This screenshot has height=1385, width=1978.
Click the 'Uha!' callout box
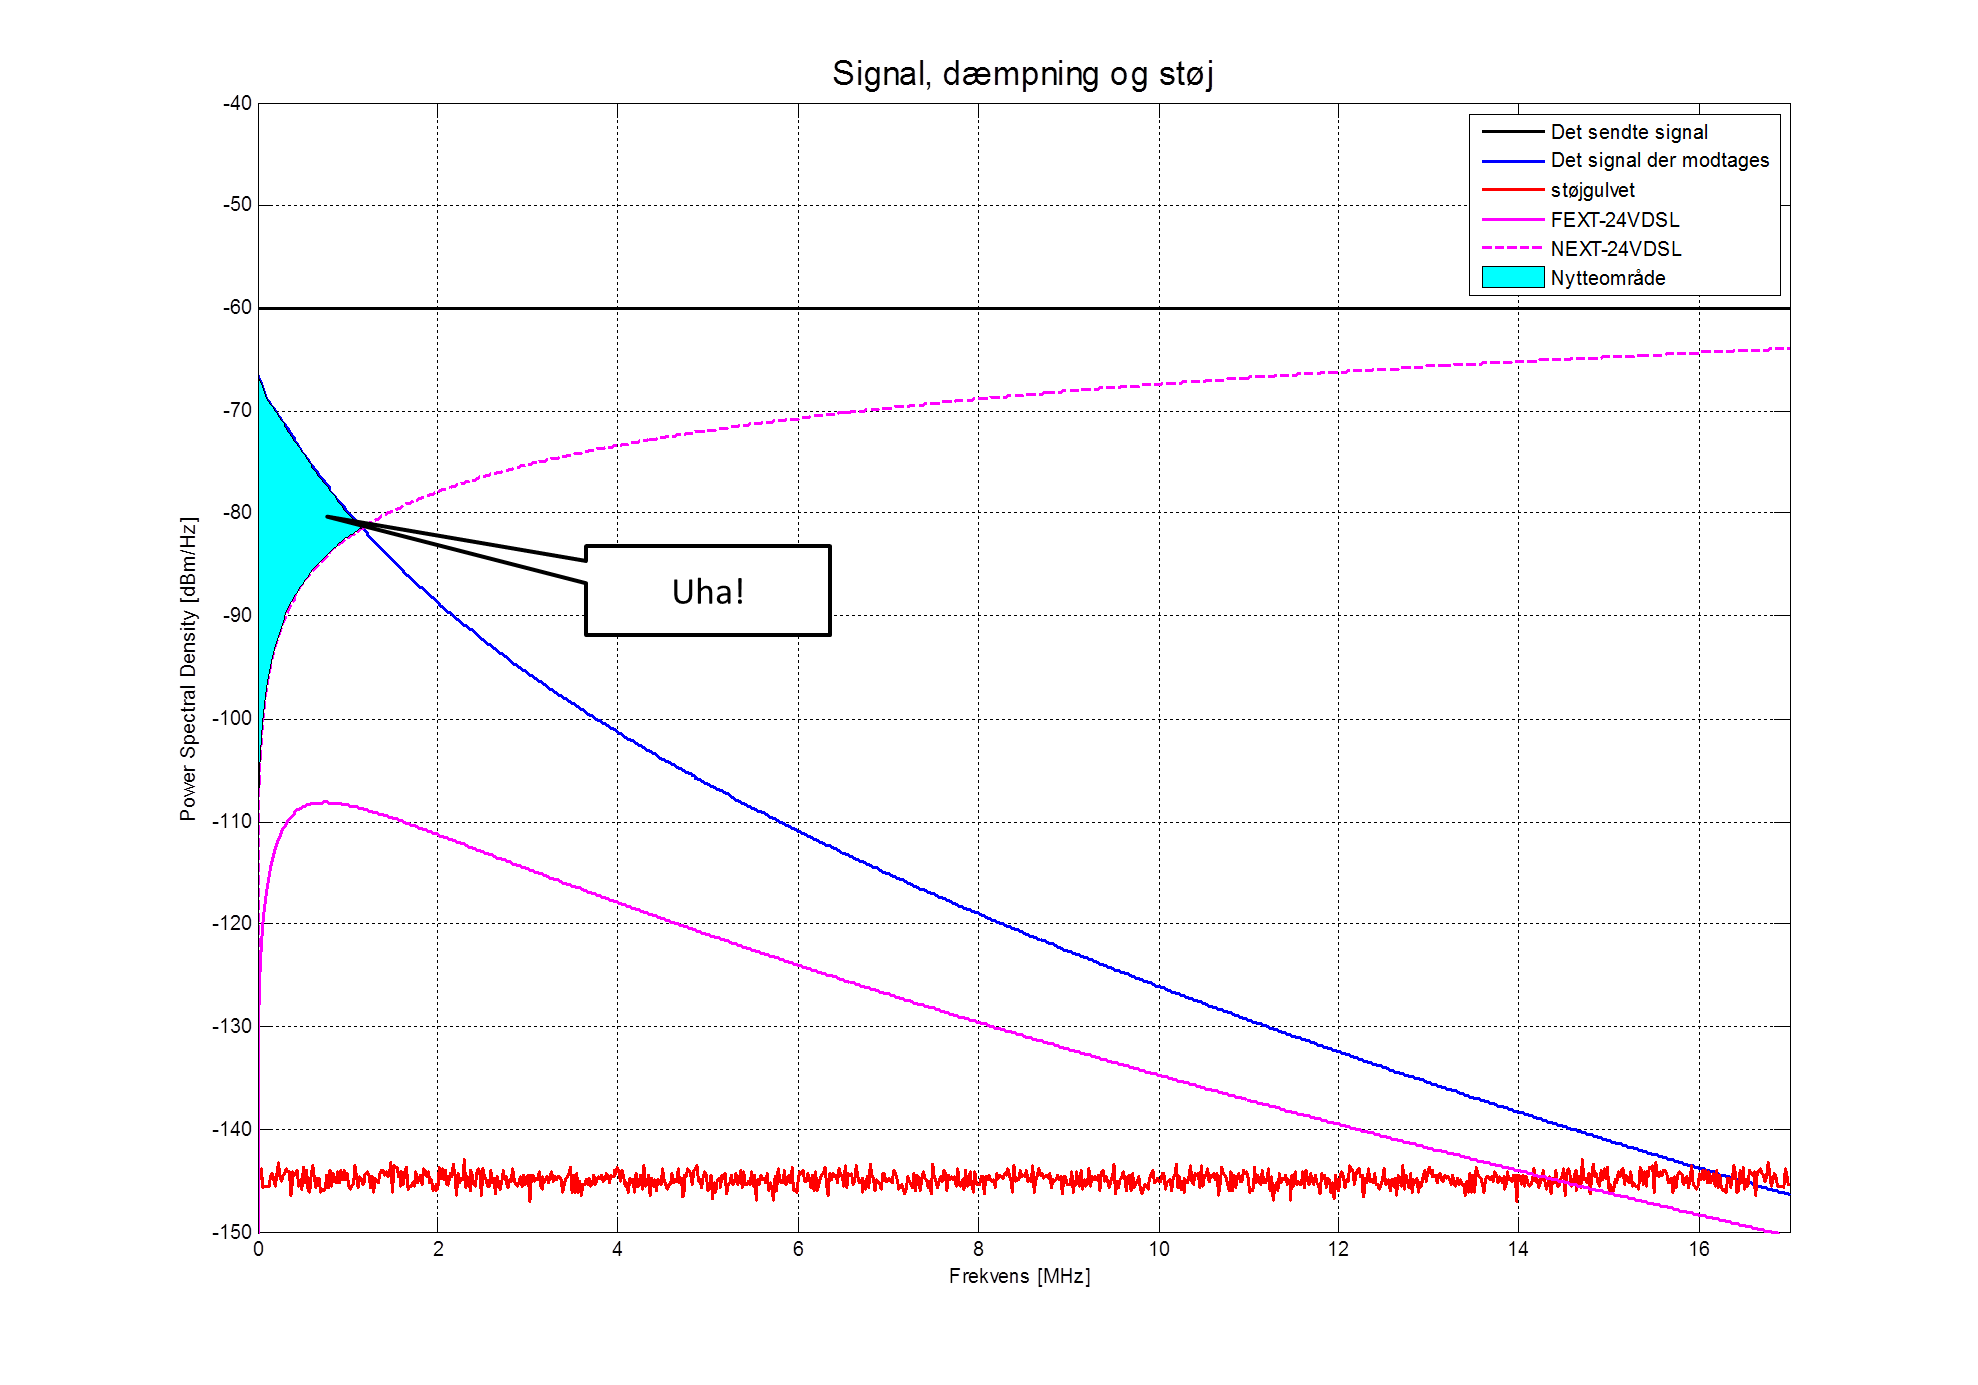coord(707,591)
